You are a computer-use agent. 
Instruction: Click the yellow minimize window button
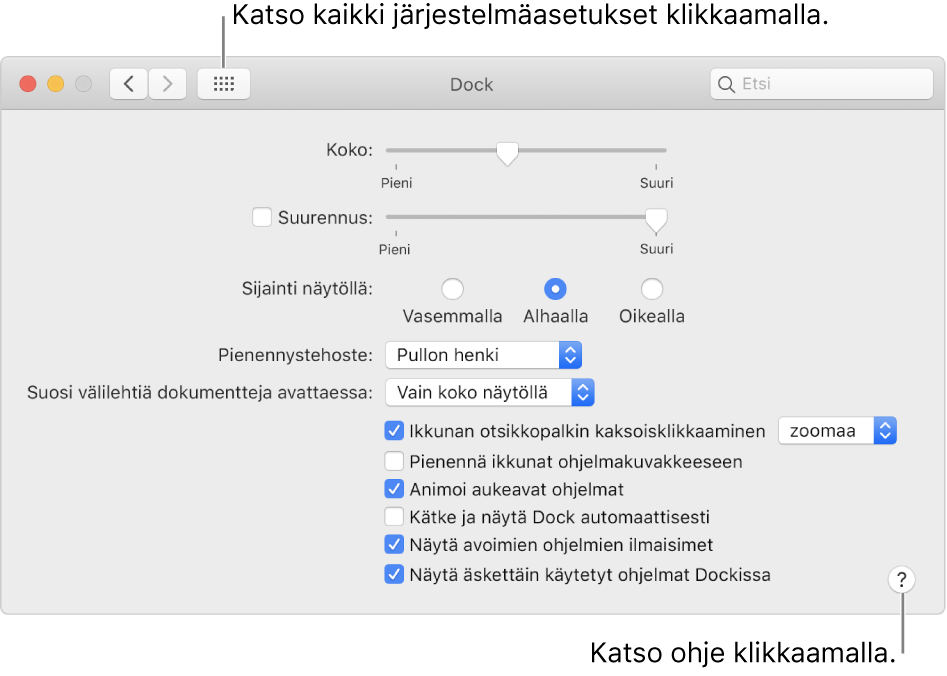(56, 84)
